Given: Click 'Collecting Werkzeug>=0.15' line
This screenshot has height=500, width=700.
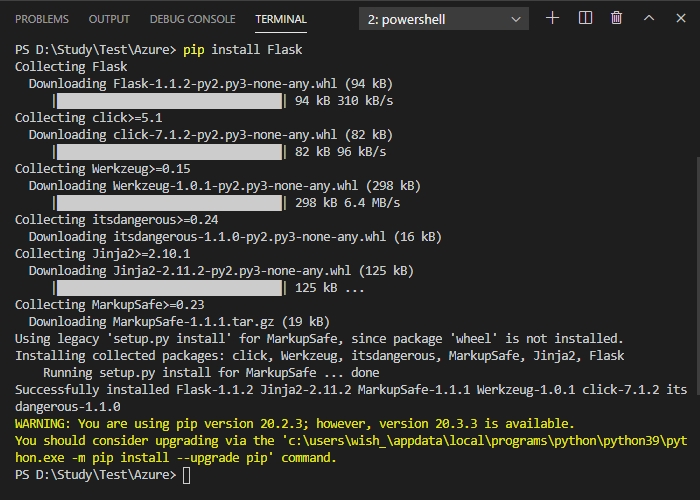Looking at the screenshot, I should [103, 169].
